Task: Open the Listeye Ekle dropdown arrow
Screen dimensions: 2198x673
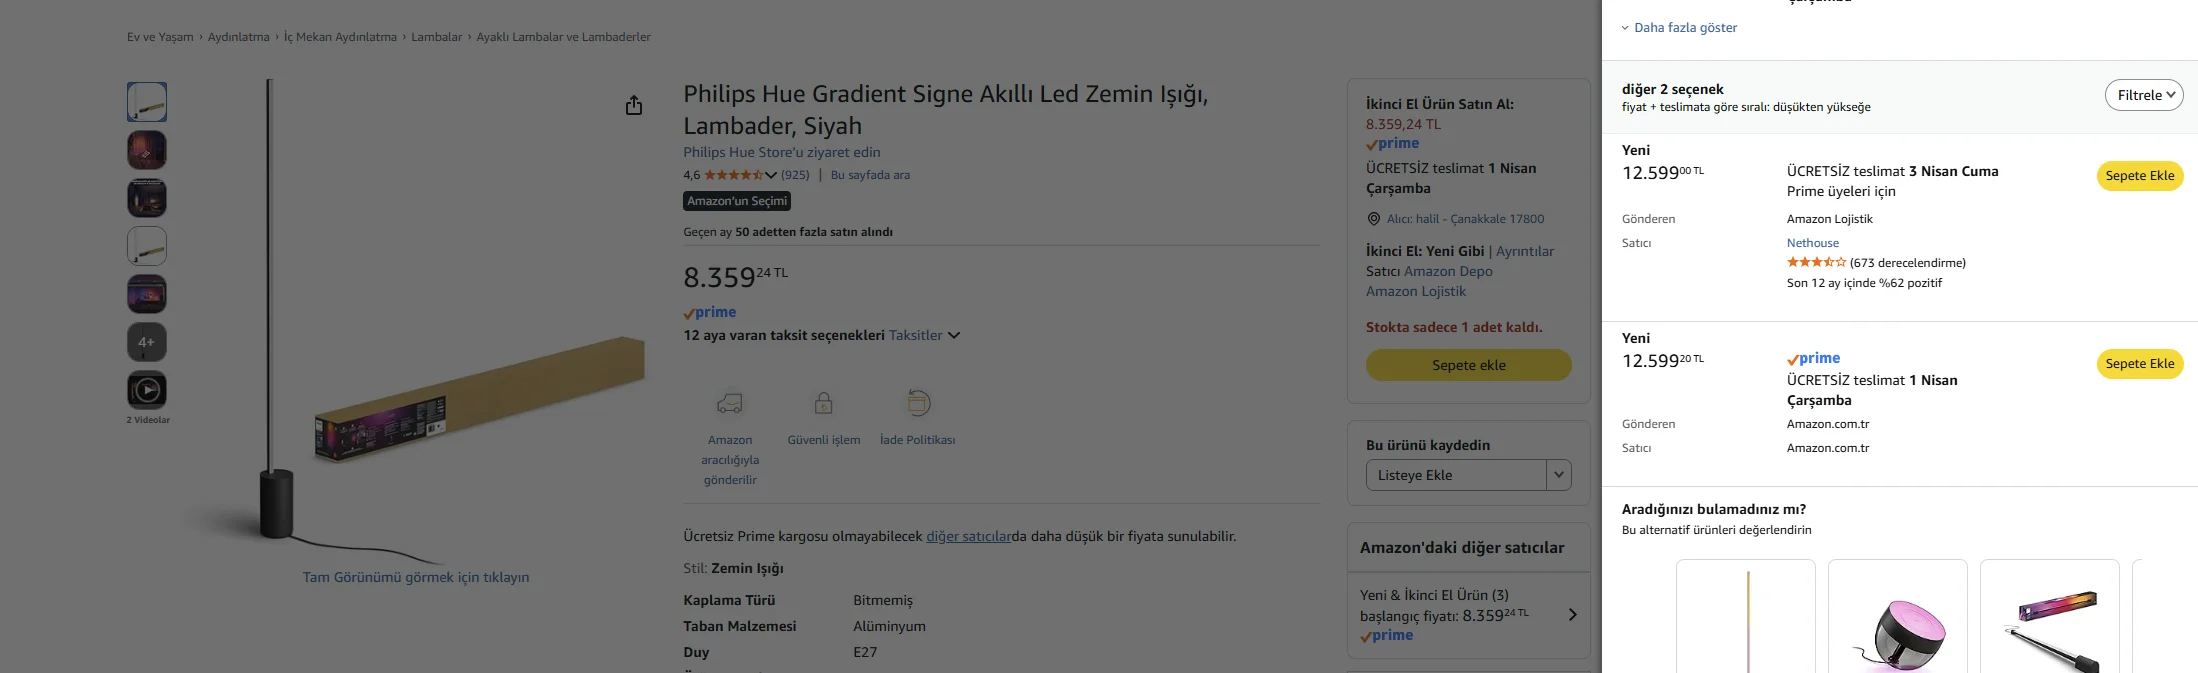Action: (1558, 475)
